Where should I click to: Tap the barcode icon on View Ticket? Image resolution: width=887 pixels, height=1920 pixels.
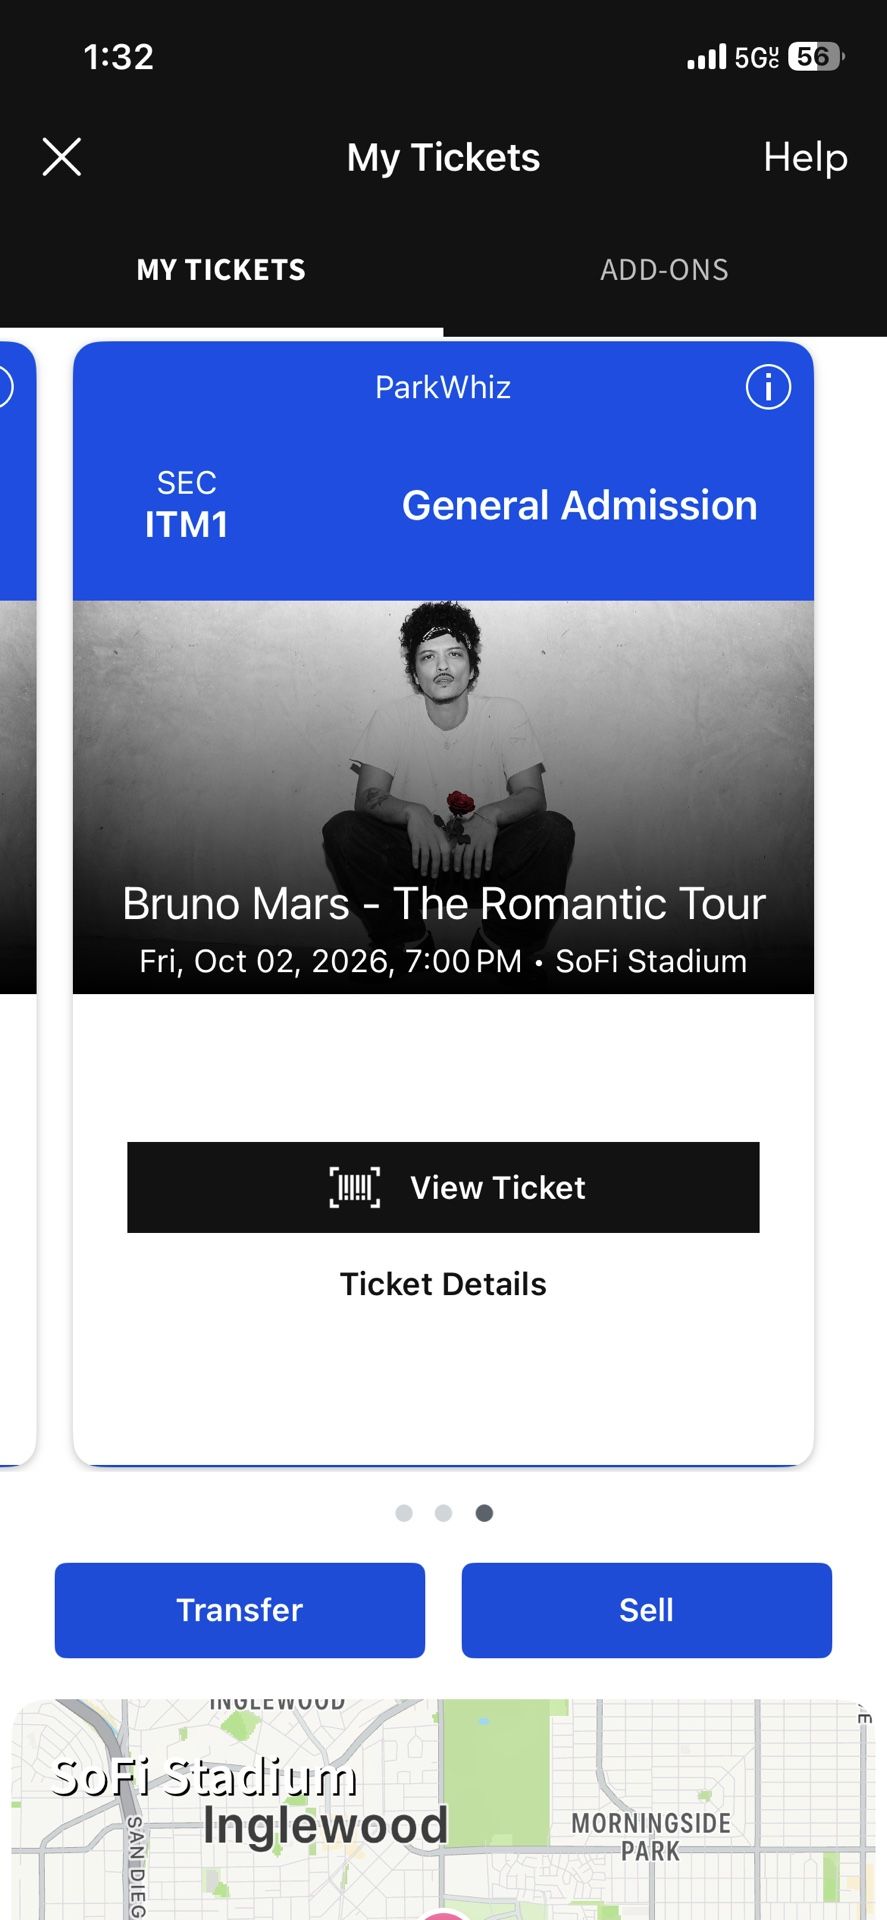coord(355,1187)
